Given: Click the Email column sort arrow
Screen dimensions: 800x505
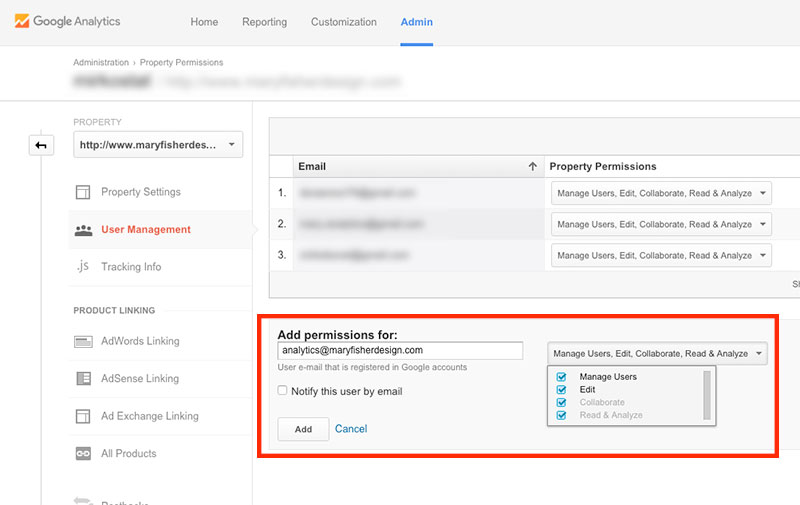Looking at the screenshot, I should (533, 166).
